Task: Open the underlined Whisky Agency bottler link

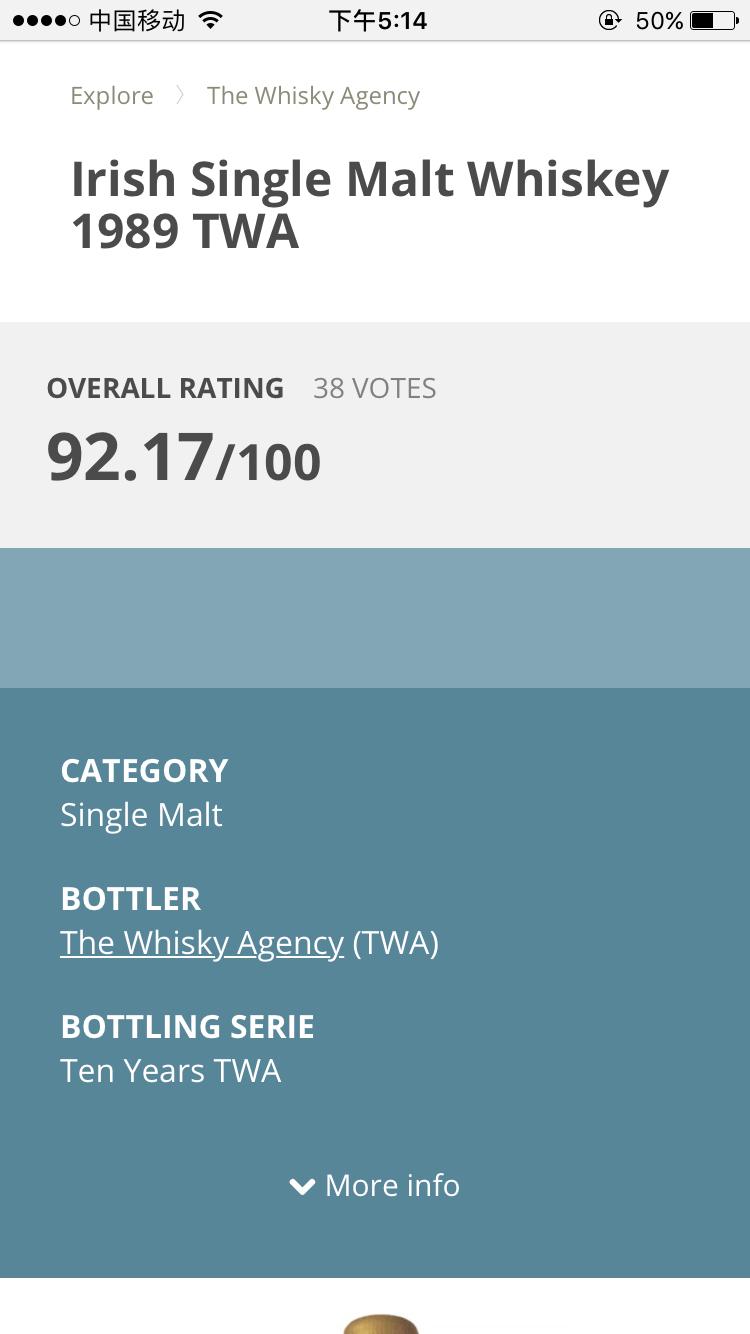Action: (x=202, y=943)
